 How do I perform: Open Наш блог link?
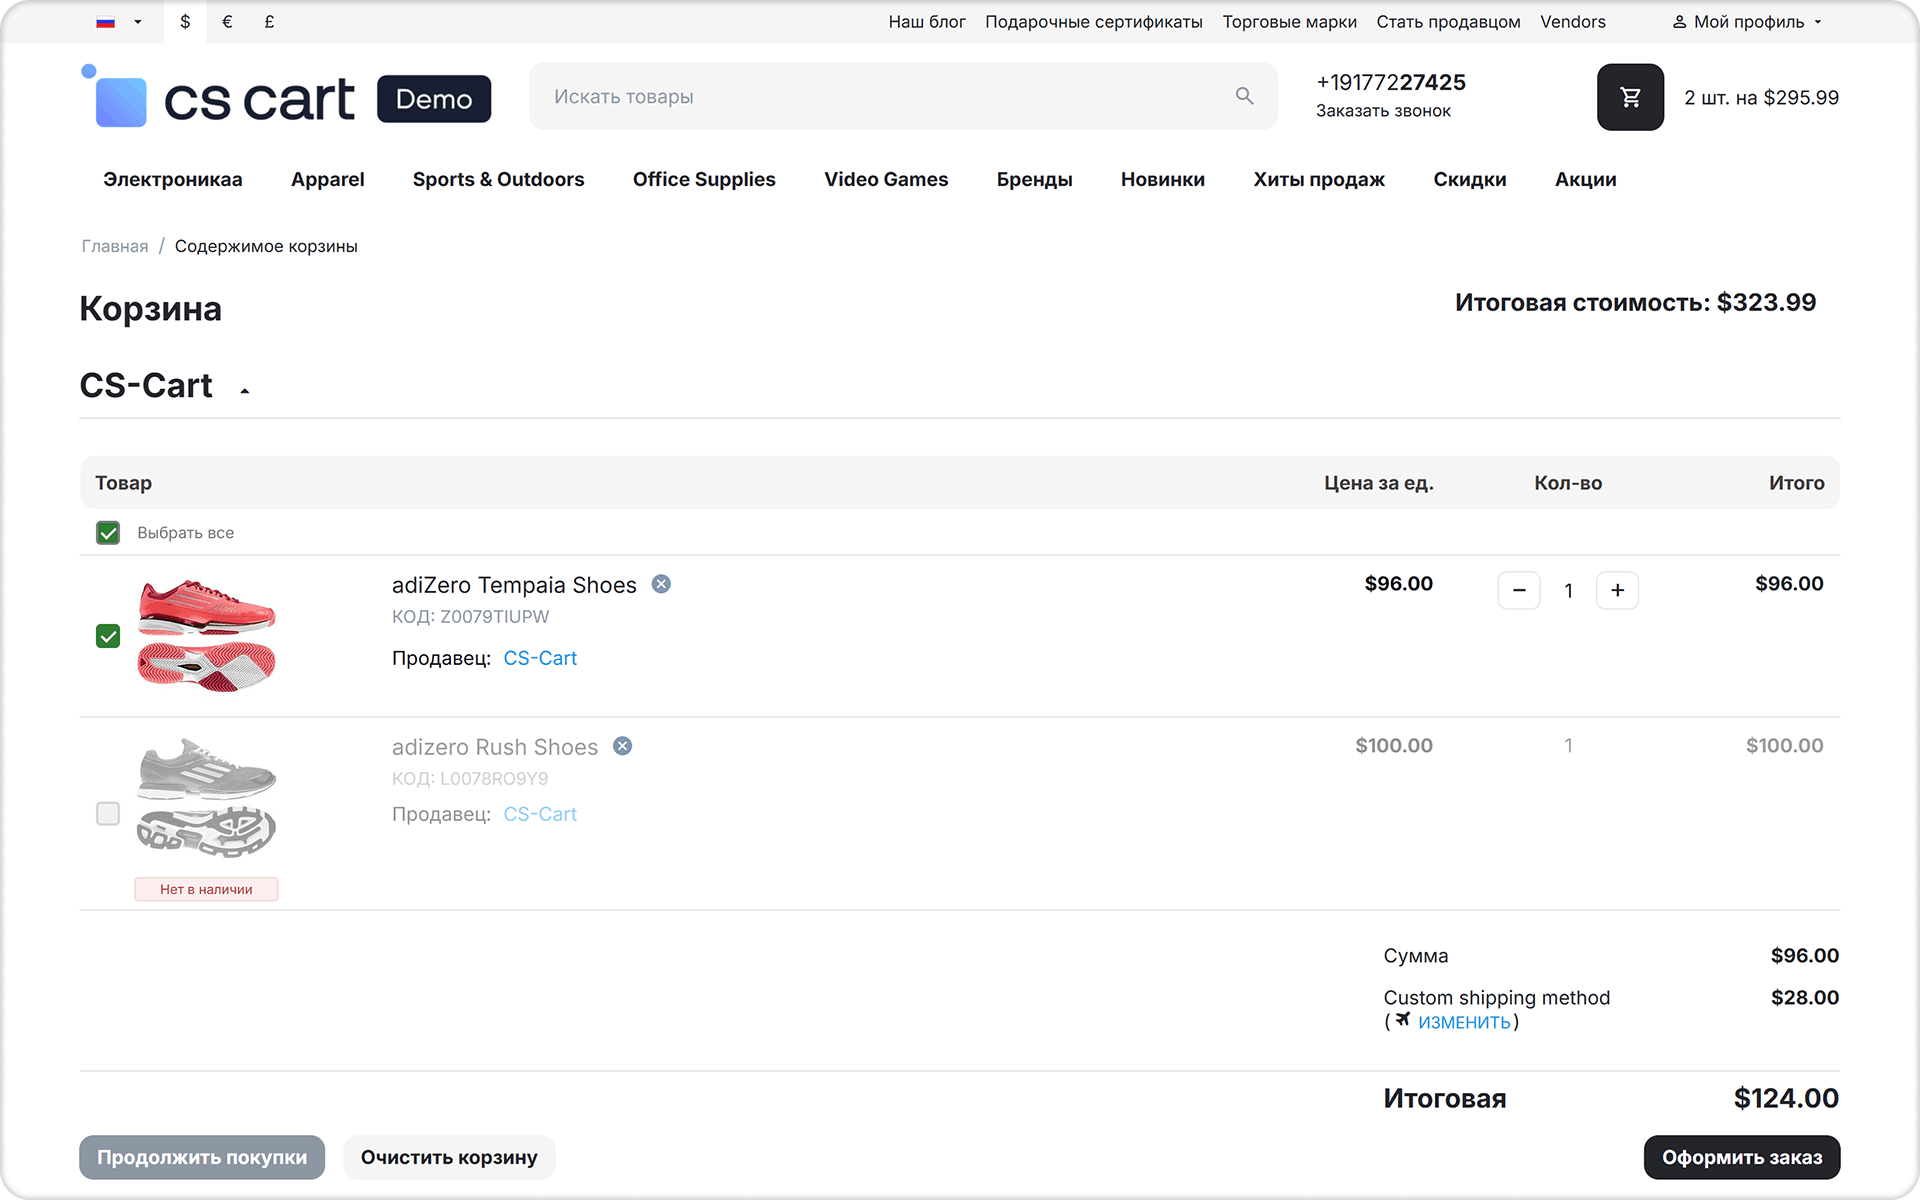point(927,22)
